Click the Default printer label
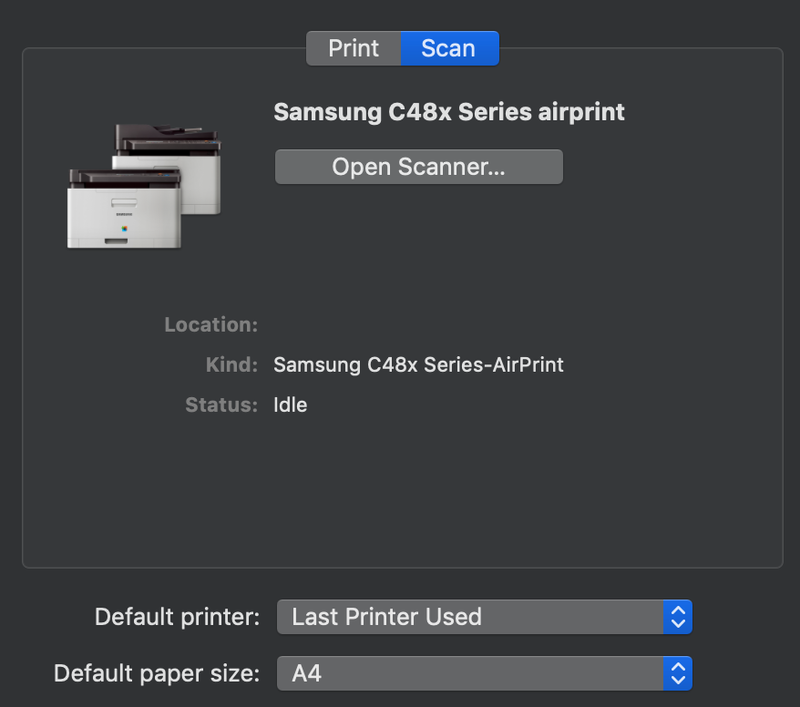 coord(177,617)
